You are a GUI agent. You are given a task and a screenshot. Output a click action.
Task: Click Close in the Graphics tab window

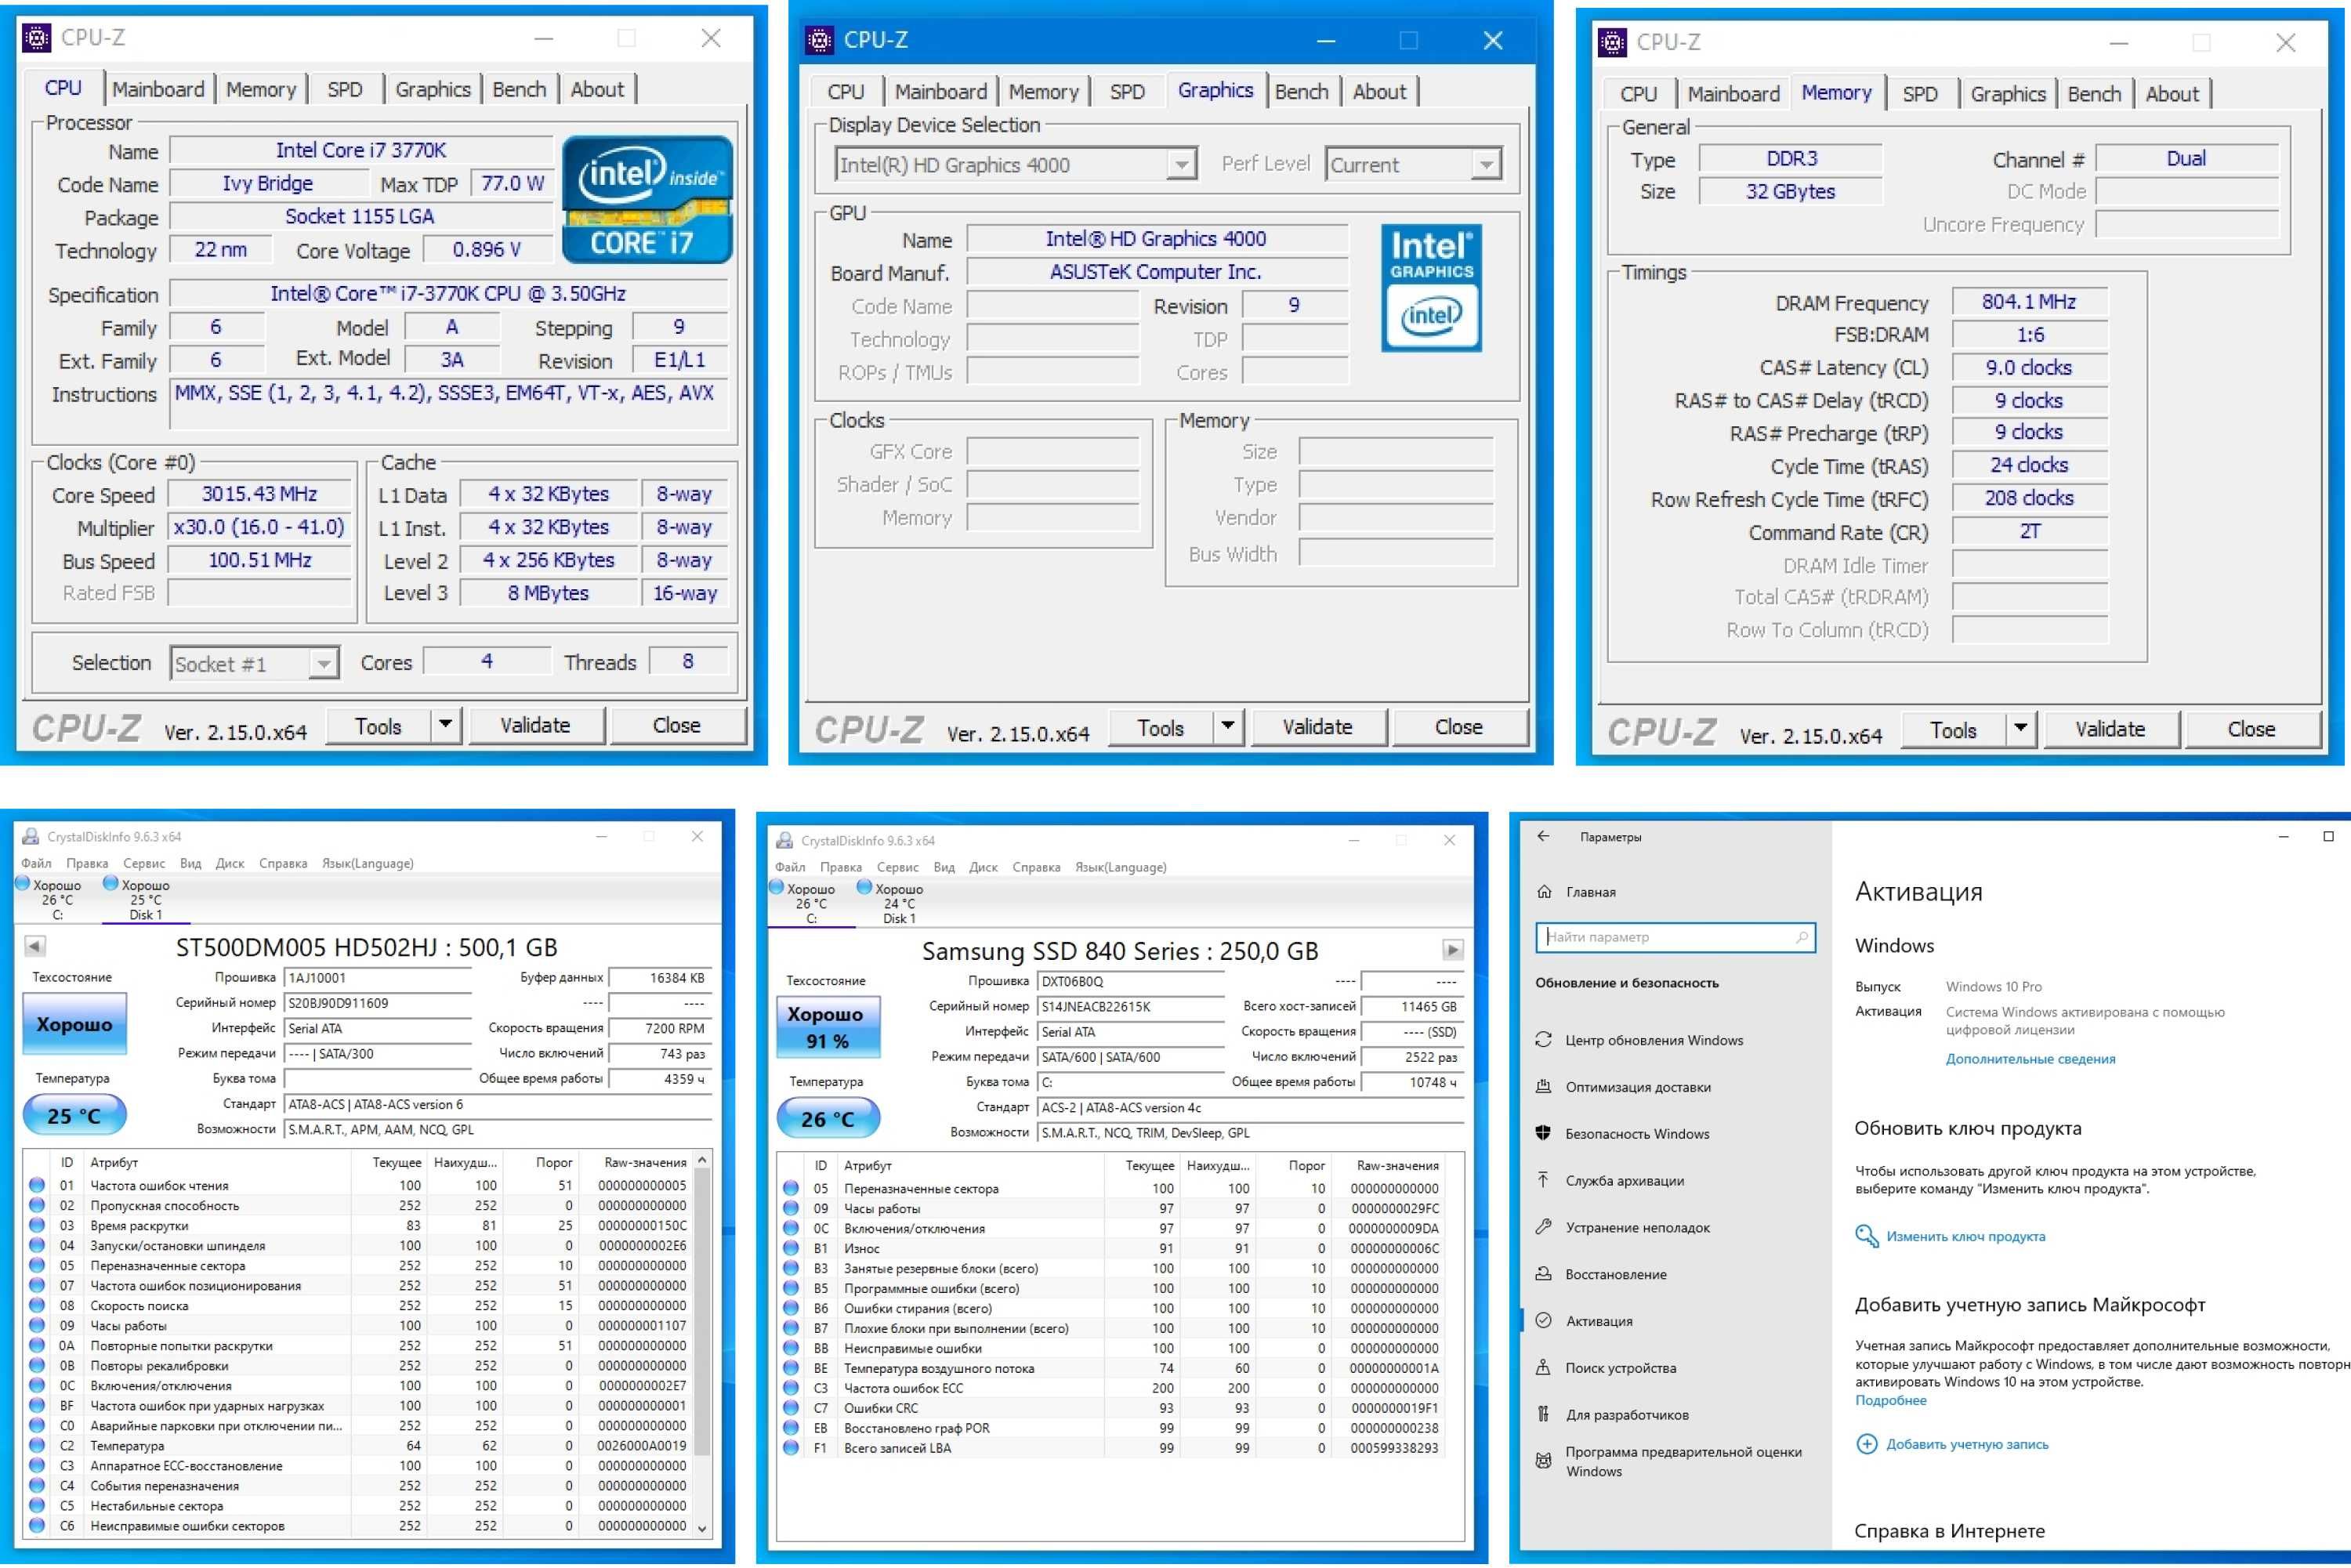pos(1458,727)
